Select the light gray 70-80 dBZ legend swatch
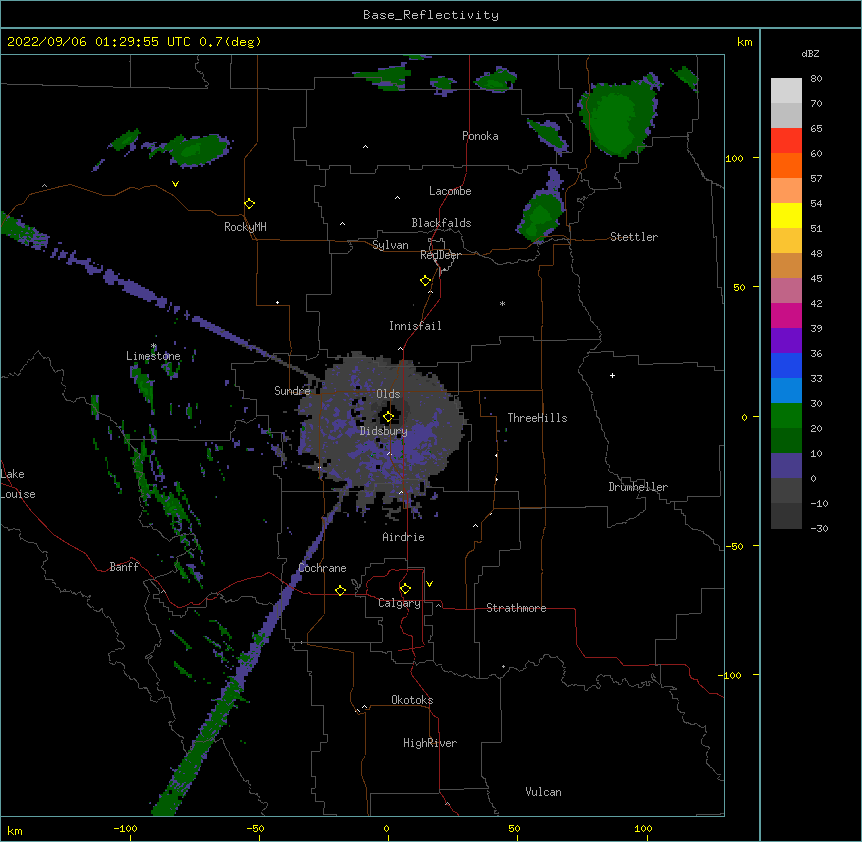The width and height of the screenshot is (862, 842). point(786,91)
